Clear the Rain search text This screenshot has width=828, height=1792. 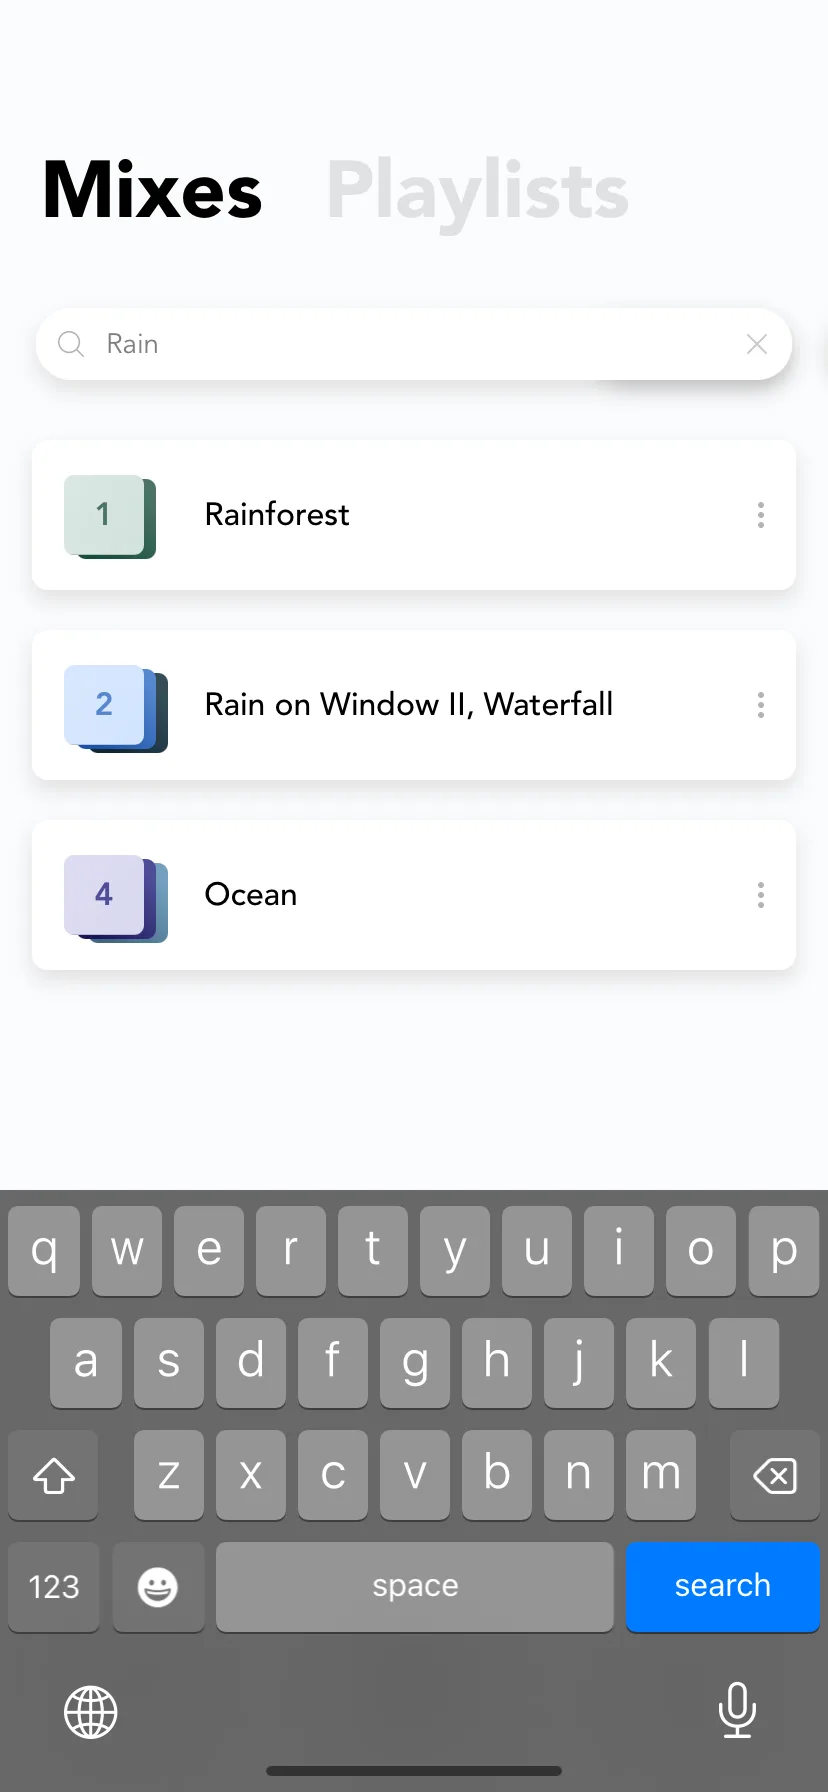[757, 344]
